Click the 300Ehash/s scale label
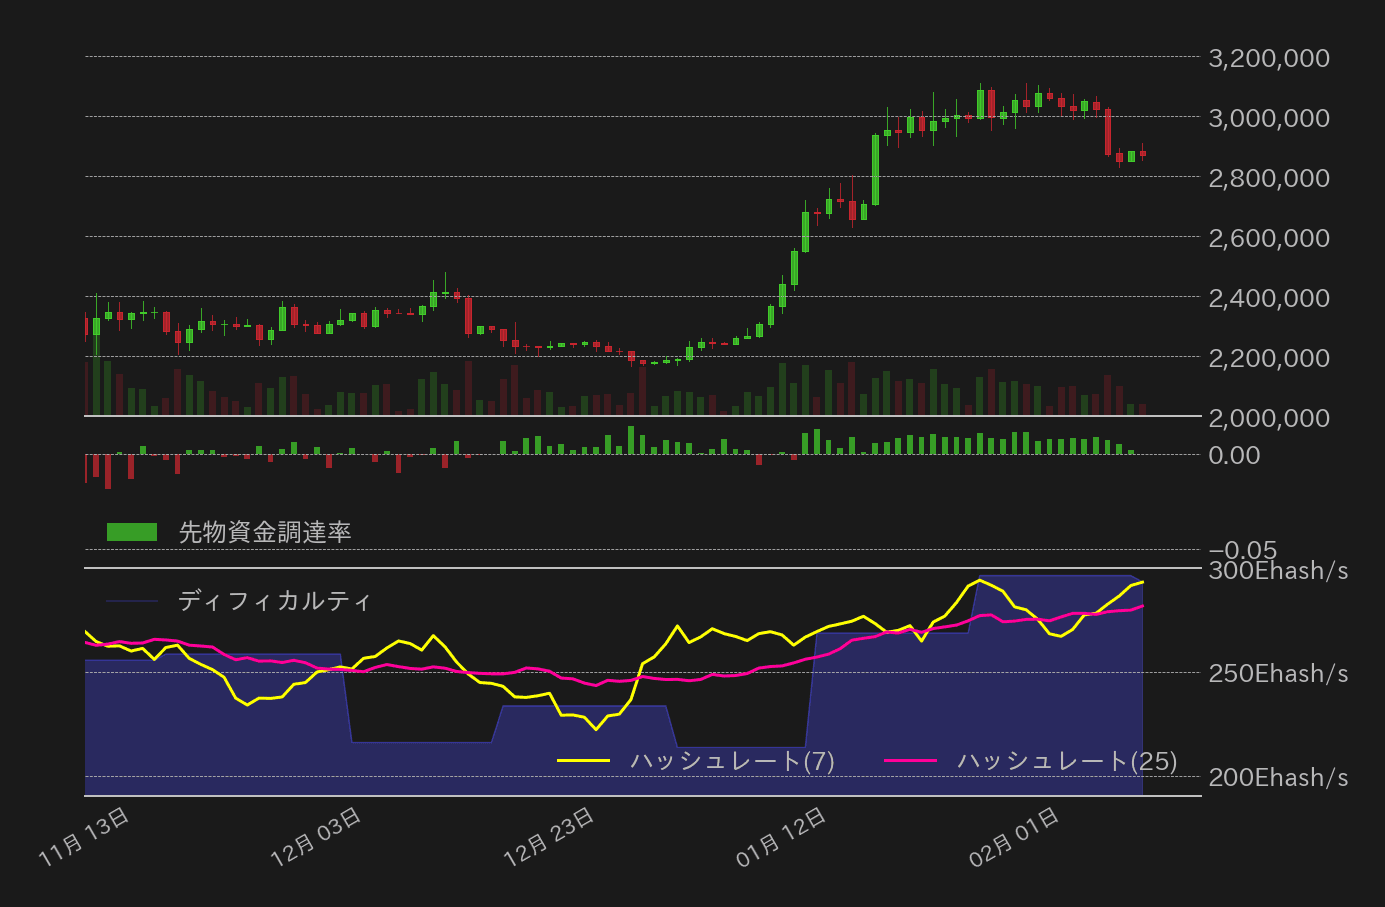Image resolution: width=1385 pixels, height=907 pixels. (x=1276, y=570)
